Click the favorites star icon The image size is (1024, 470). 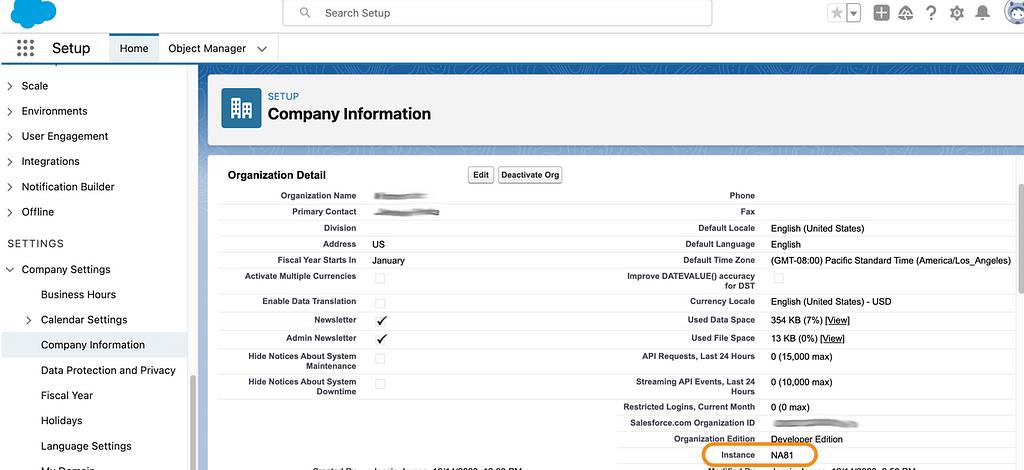(x=836, y=13)
